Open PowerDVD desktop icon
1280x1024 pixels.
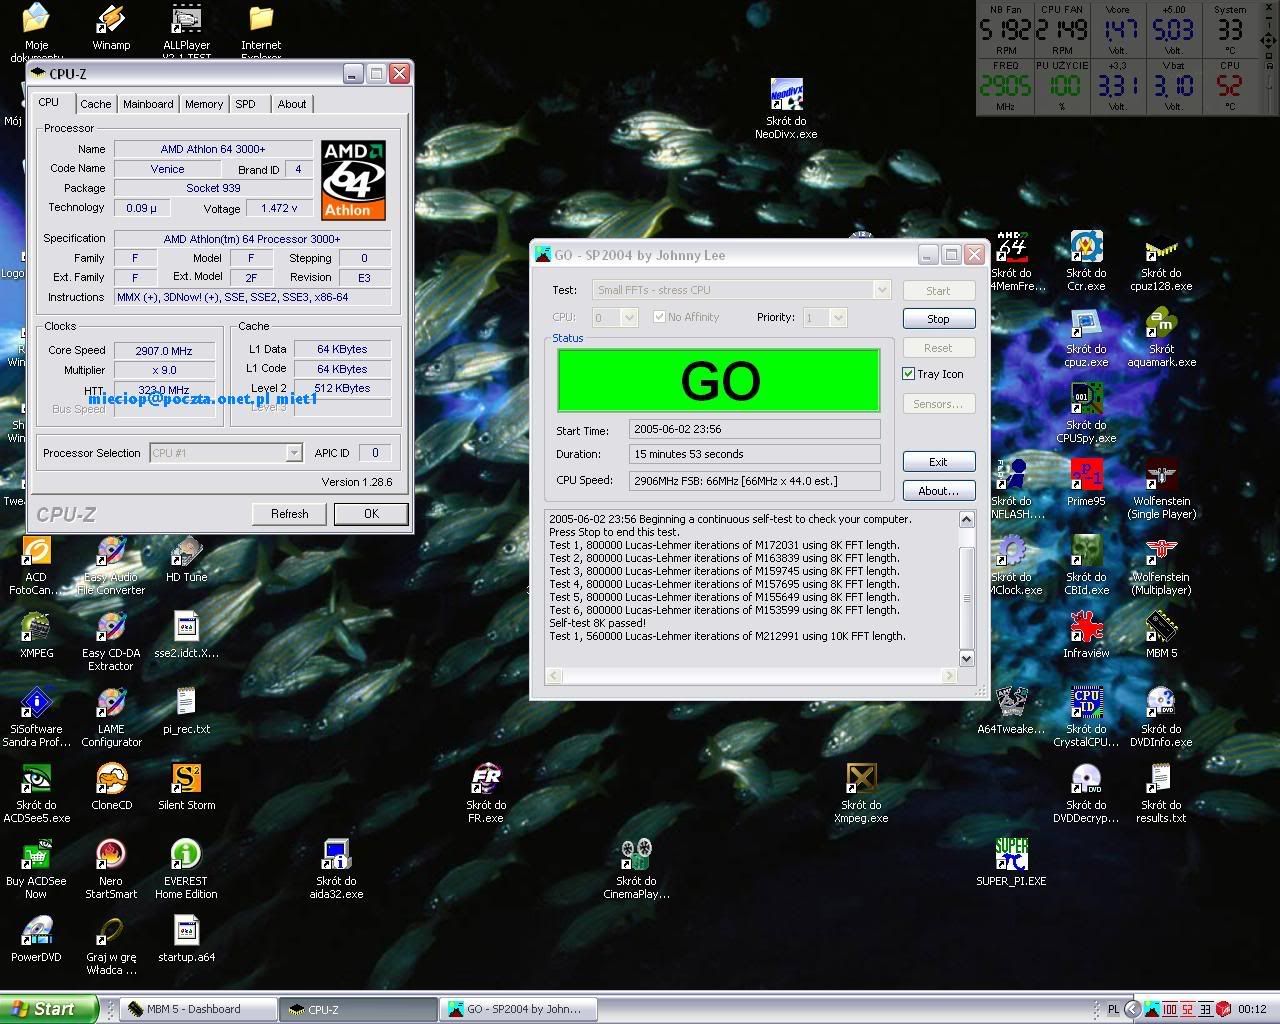[x=36, y=938]
